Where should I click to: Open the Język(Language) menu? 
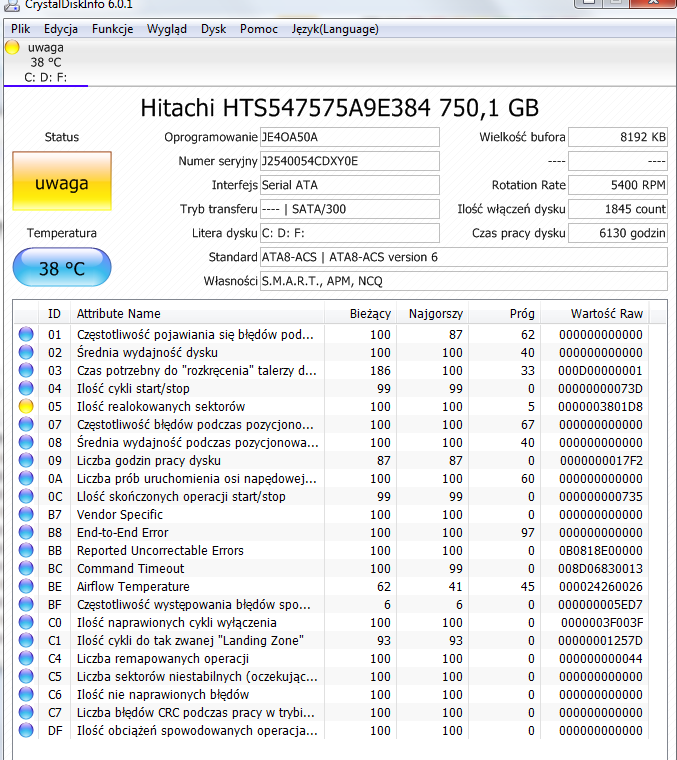(x=335, y=29)
